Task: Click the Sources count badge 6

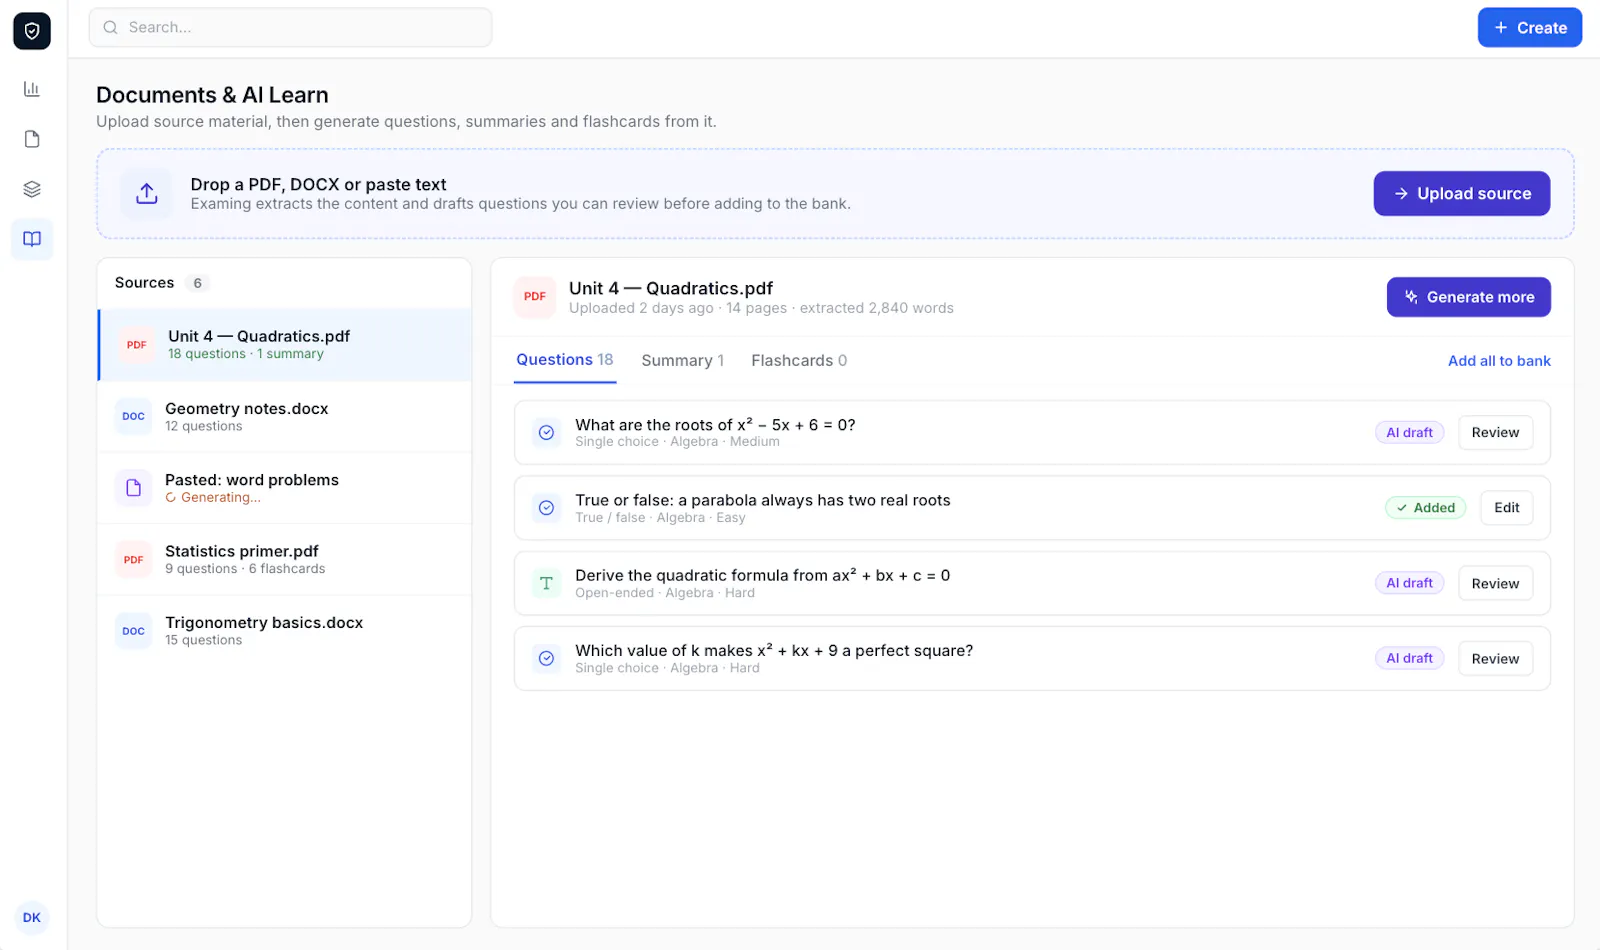Action: (x=197, y=283)
